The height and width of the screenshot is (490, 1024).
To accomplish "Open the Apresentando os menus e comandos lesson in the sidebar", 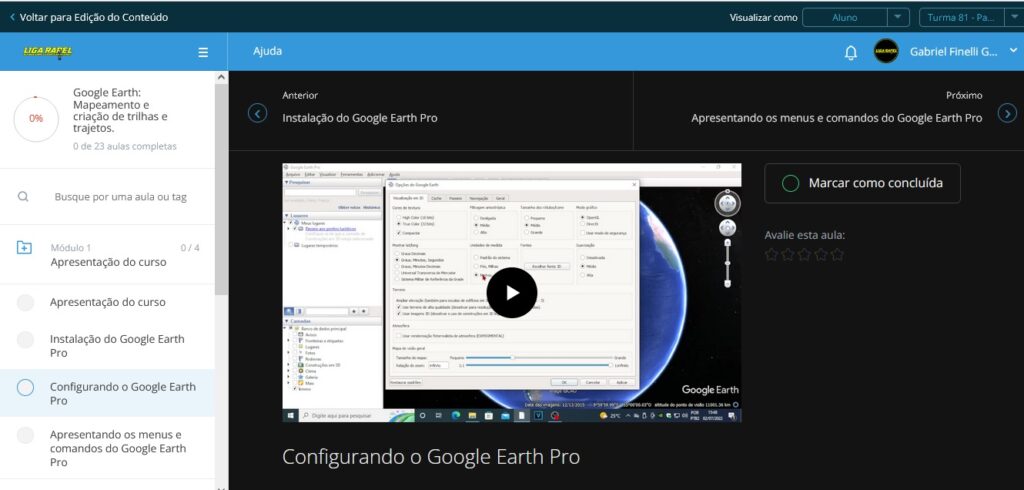I will [118, 448].
